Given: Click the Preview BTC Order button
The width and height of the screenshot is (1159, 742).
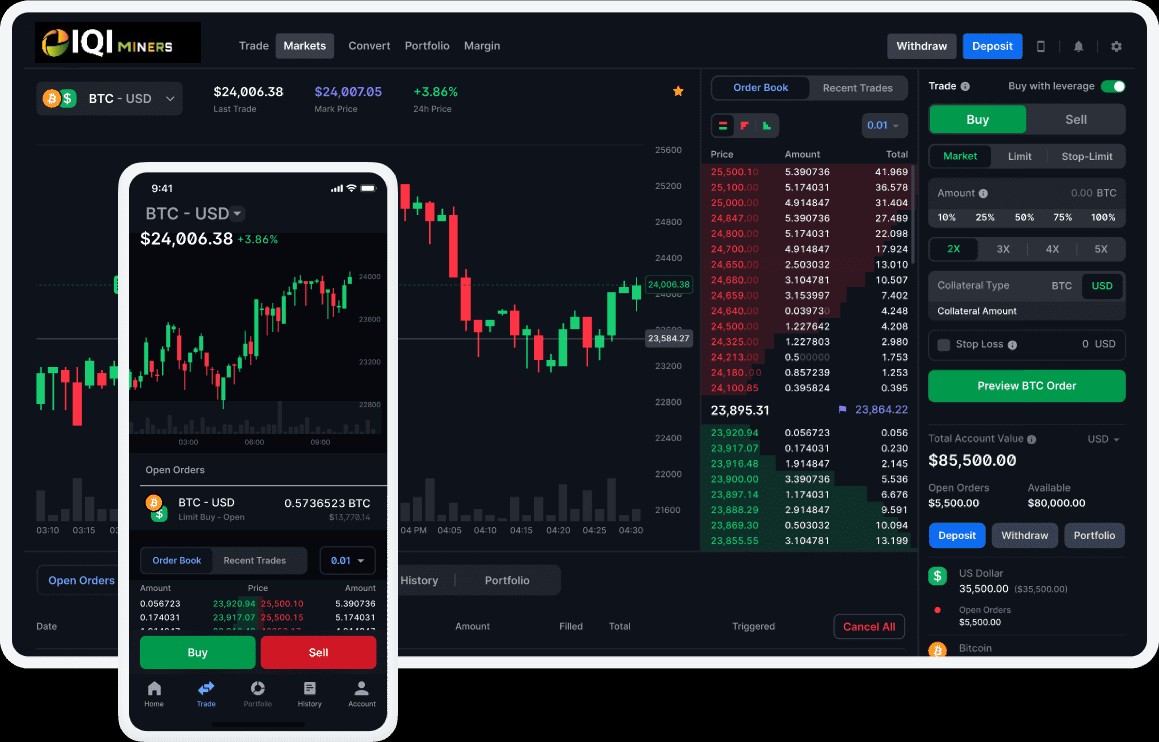Looking at the screenshot, I should [x=1027, y=386].
